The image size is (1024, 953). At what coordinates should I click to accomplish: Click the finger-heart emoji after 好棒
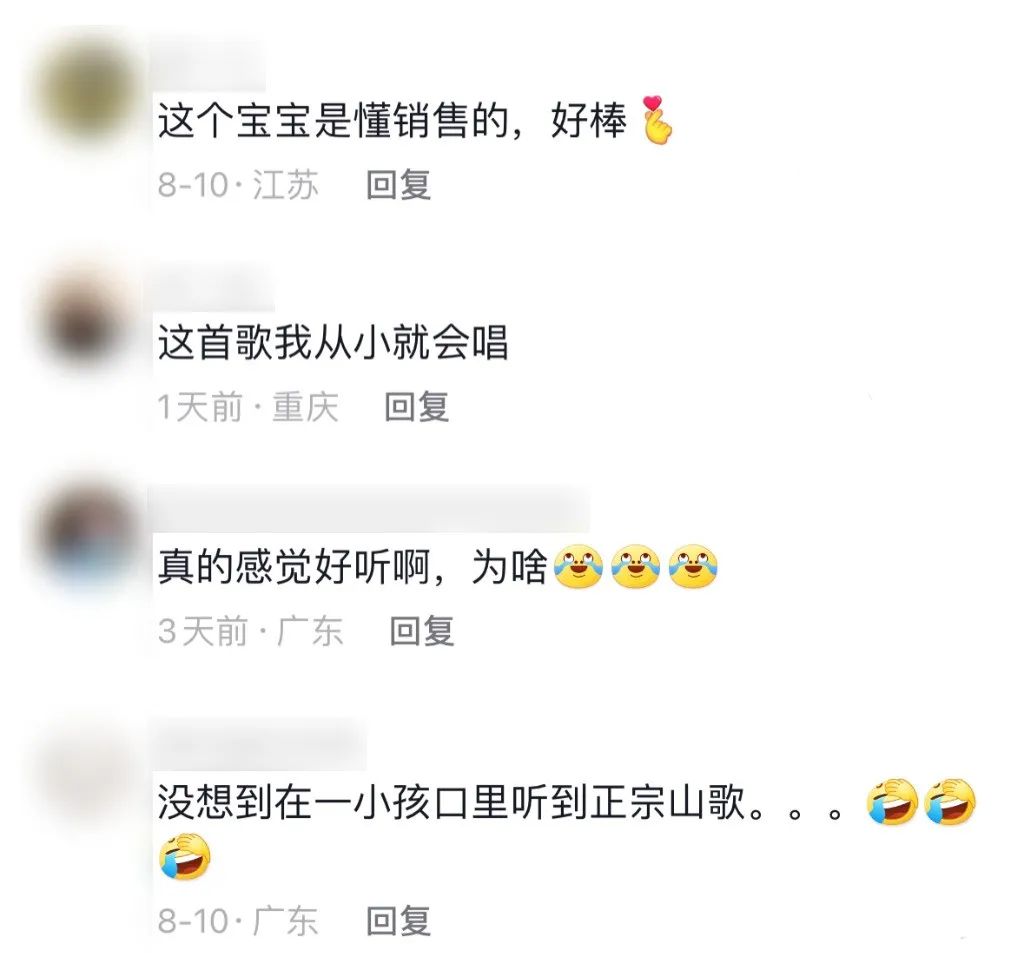pos(656,120)
